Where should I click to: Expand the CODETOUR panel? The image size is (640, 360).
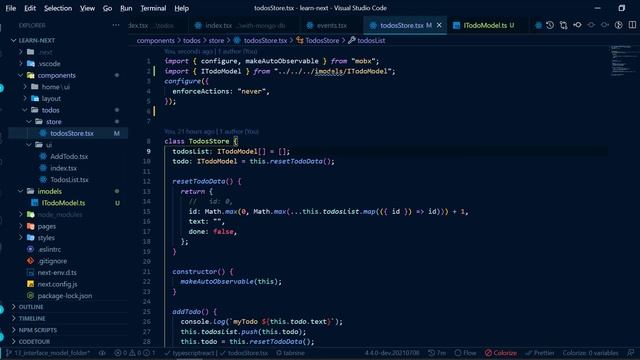34,342
